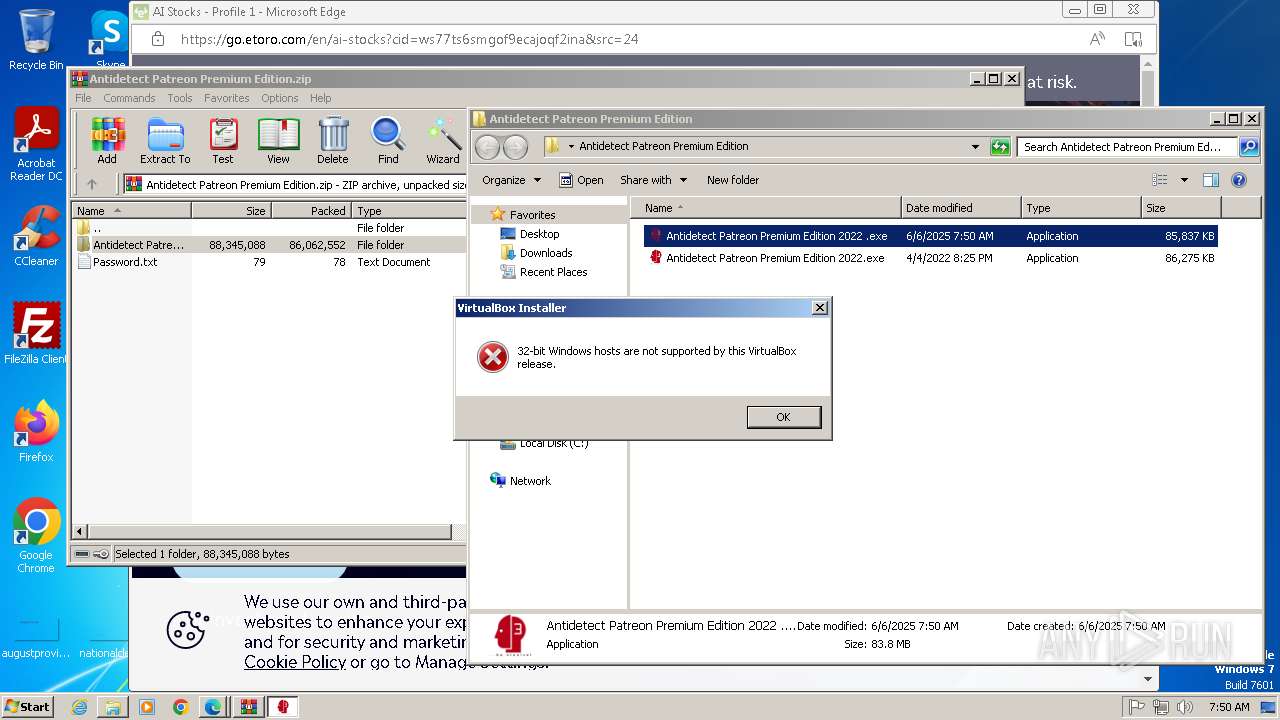Open the CCleaner desktop icon

click(x=36, y=236)
